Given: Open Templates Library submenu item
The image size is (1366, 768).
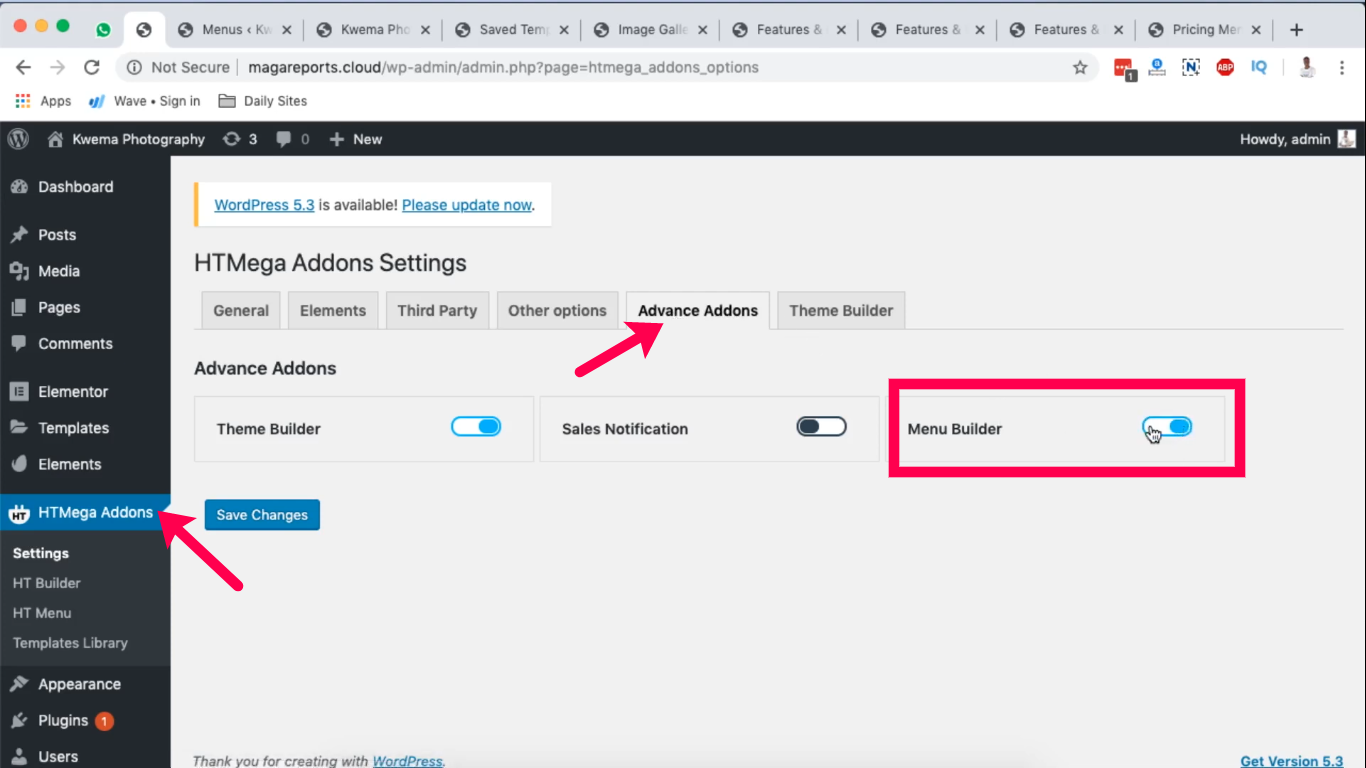Looking at the screenshot, I should point(70,643).
